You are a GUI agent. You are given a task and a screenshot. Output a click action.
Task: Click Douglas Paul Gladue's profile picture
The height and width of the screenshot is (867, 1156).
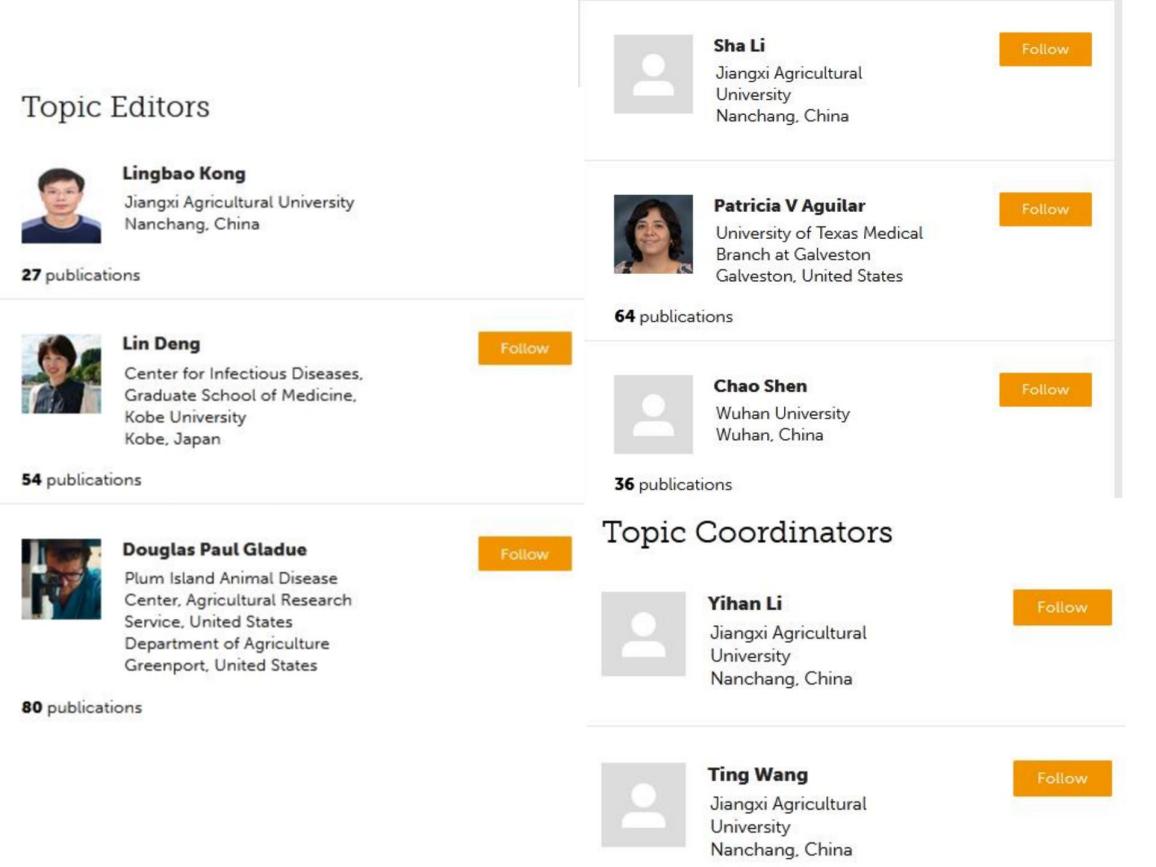[x=61, y=579]
